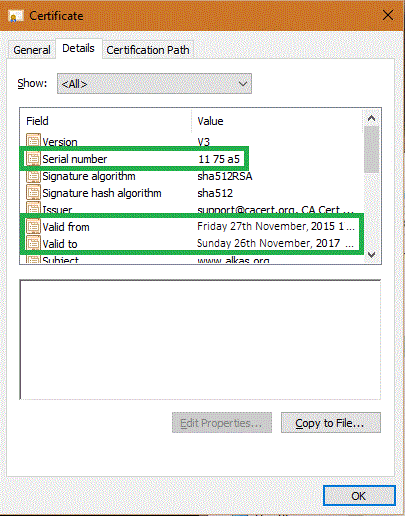The width and height of the screenshot is (405, 516).
Task: Click the Subject field icon
Action: pyautogui.click(x=33, y=259)
